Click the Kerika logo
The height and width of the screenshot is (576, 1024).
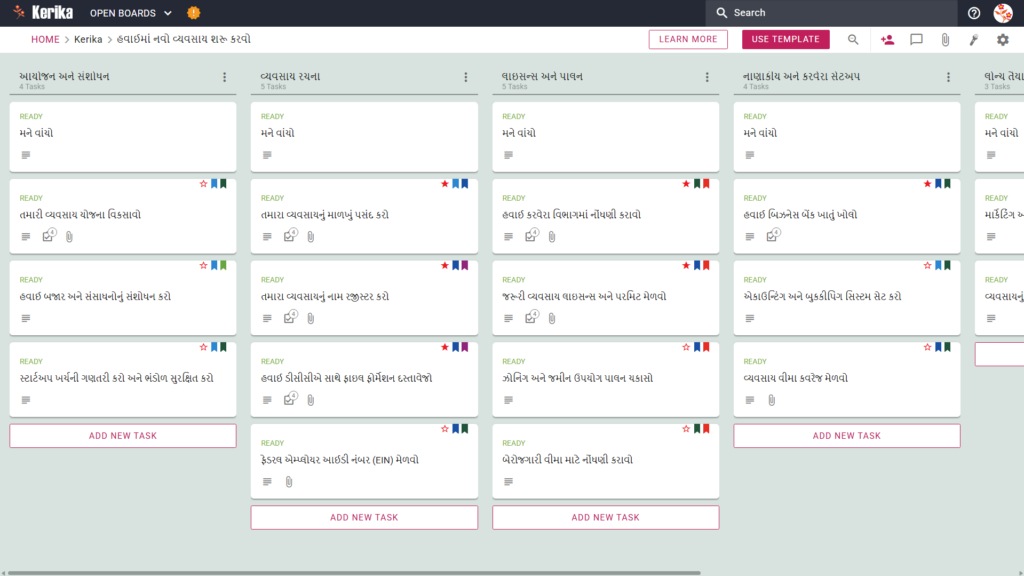pos(43,12)
